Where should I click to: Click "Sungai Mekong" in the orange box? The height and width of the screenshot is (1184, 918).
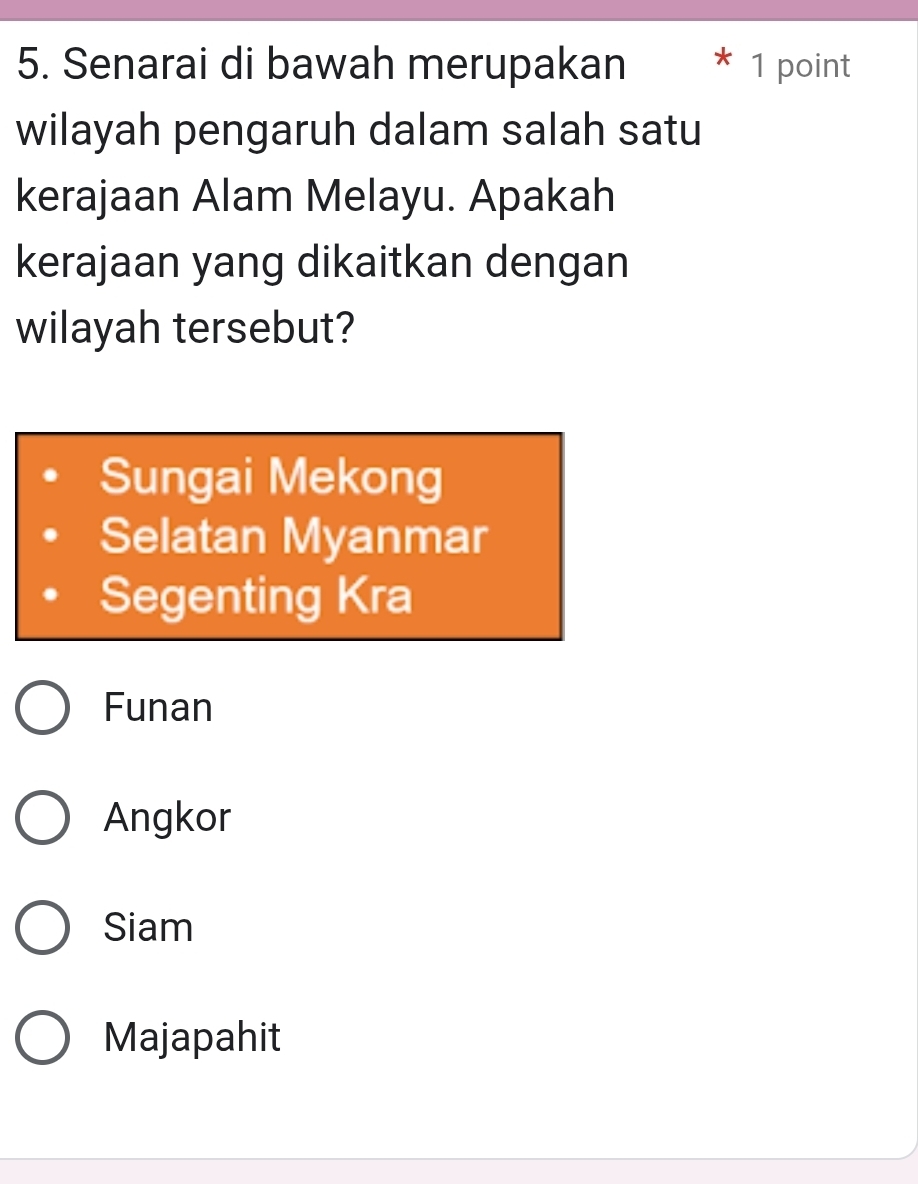point(271,477)
